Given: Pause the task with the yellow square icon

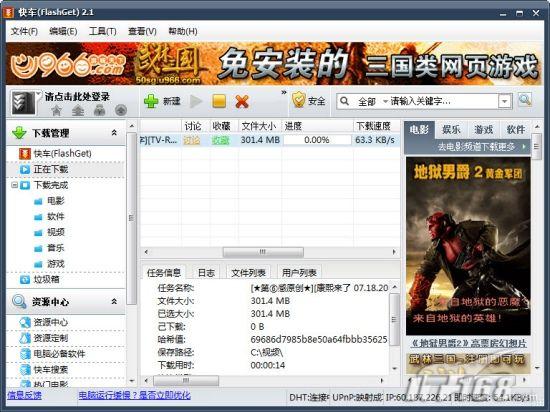Looking at the screenshot, I should point(219,101).
